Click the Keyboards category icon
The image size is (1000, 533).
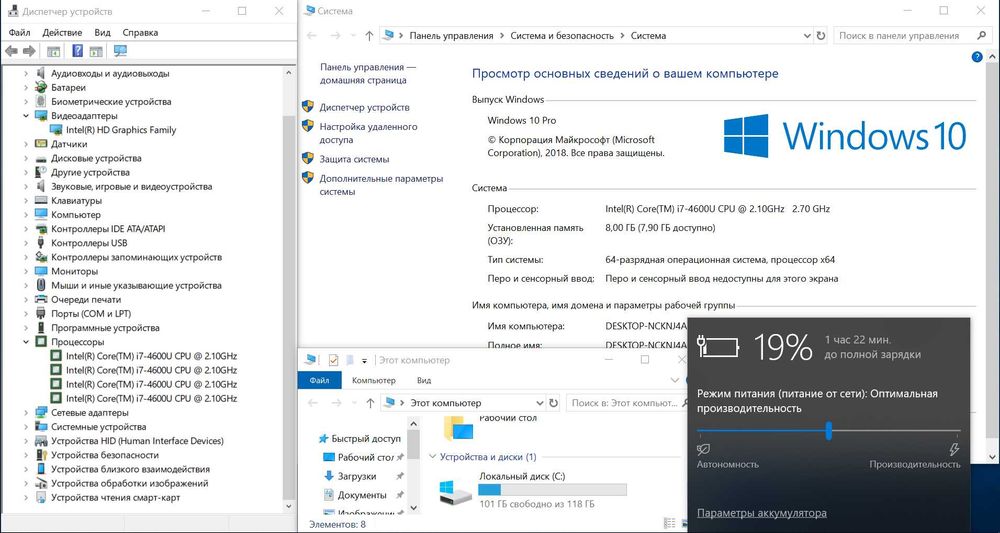[41, 201]
